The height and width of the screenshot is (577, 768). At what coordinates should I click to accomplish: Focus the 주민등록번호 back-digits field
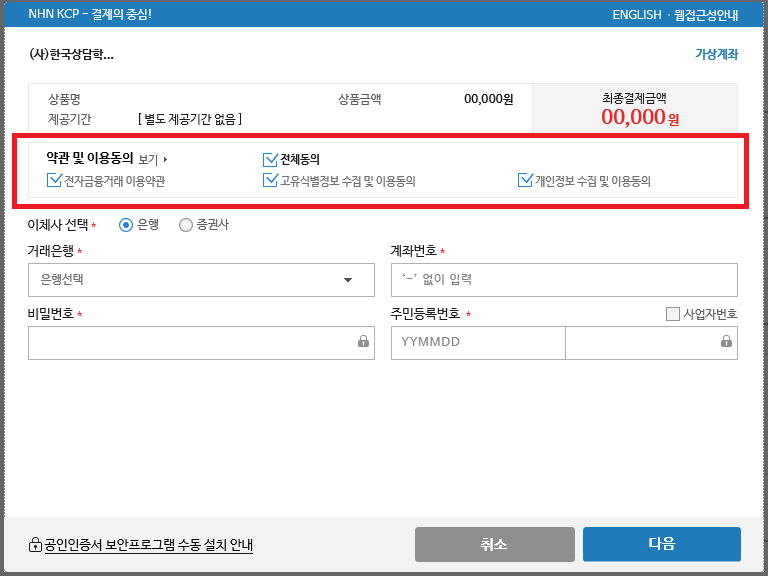[x=651, y=343]
